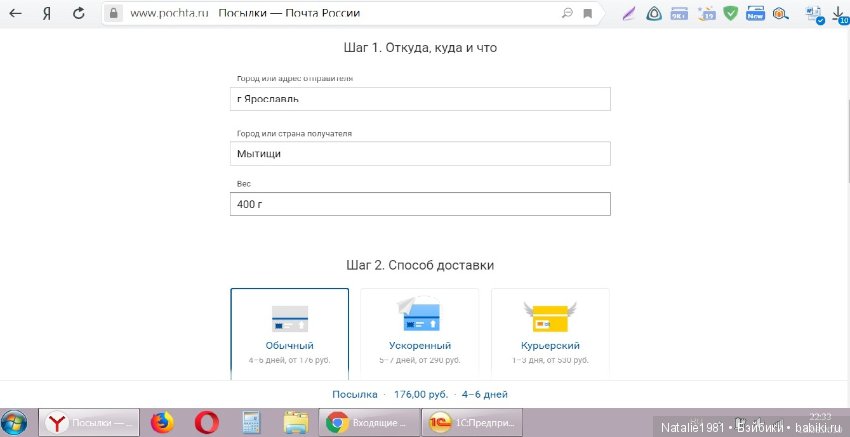Click the taskbar clock showing 22:33

click(820, 416)
